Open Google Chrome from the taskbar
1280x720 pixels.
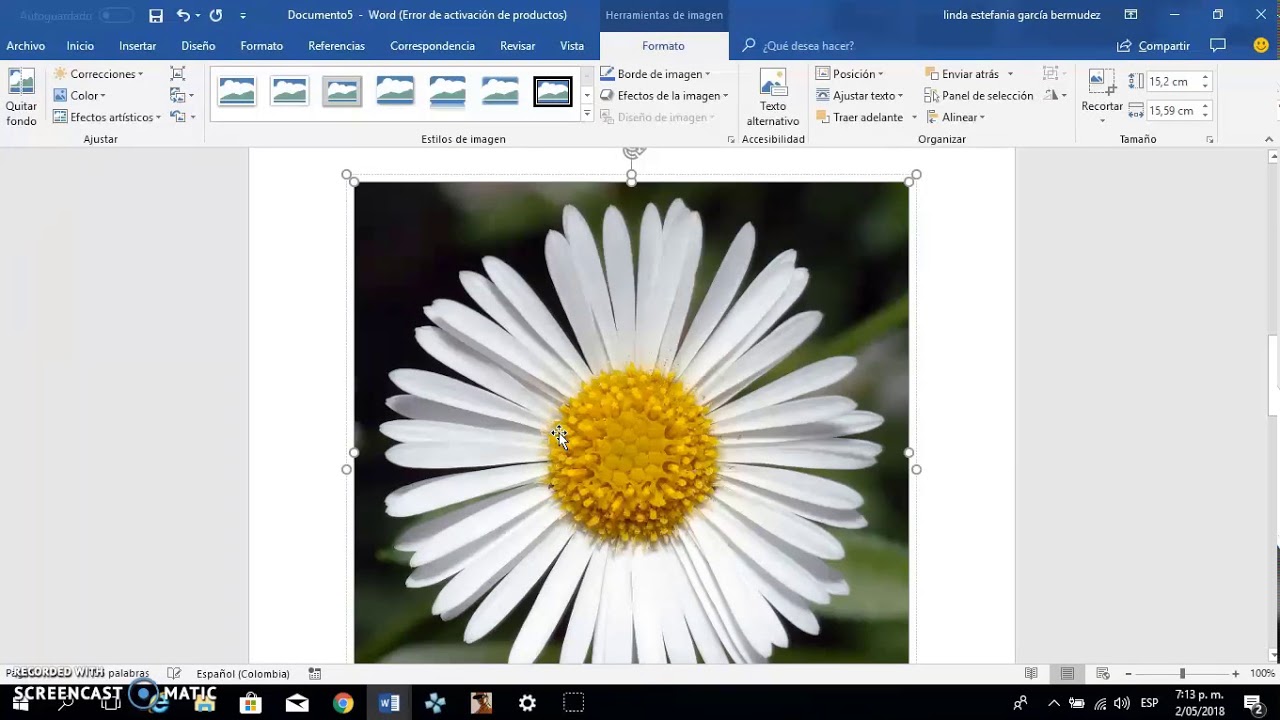coord(343,703)
